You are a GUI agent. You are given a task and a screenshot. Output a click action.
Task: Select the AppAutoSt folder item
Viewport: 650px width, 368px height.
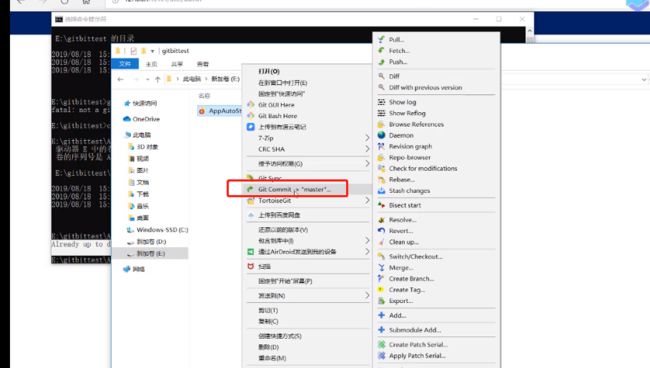click(x=220, y=111)
